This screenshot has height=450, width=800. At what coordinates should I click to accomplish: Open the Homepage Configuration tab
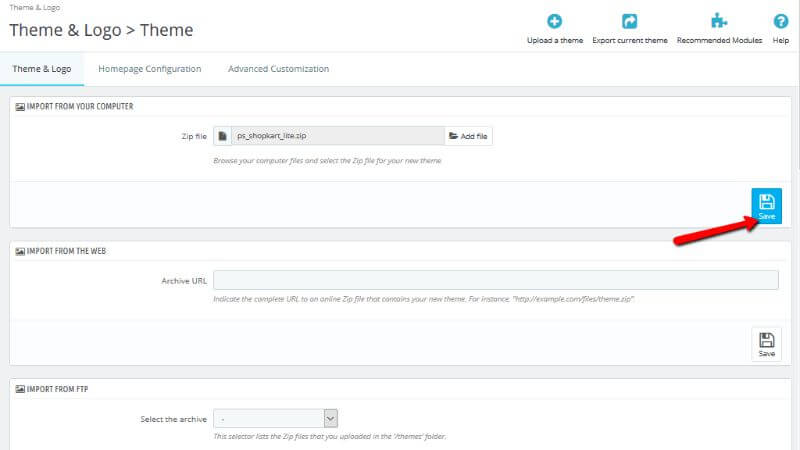pyautogui.click(x=149, y=69)
